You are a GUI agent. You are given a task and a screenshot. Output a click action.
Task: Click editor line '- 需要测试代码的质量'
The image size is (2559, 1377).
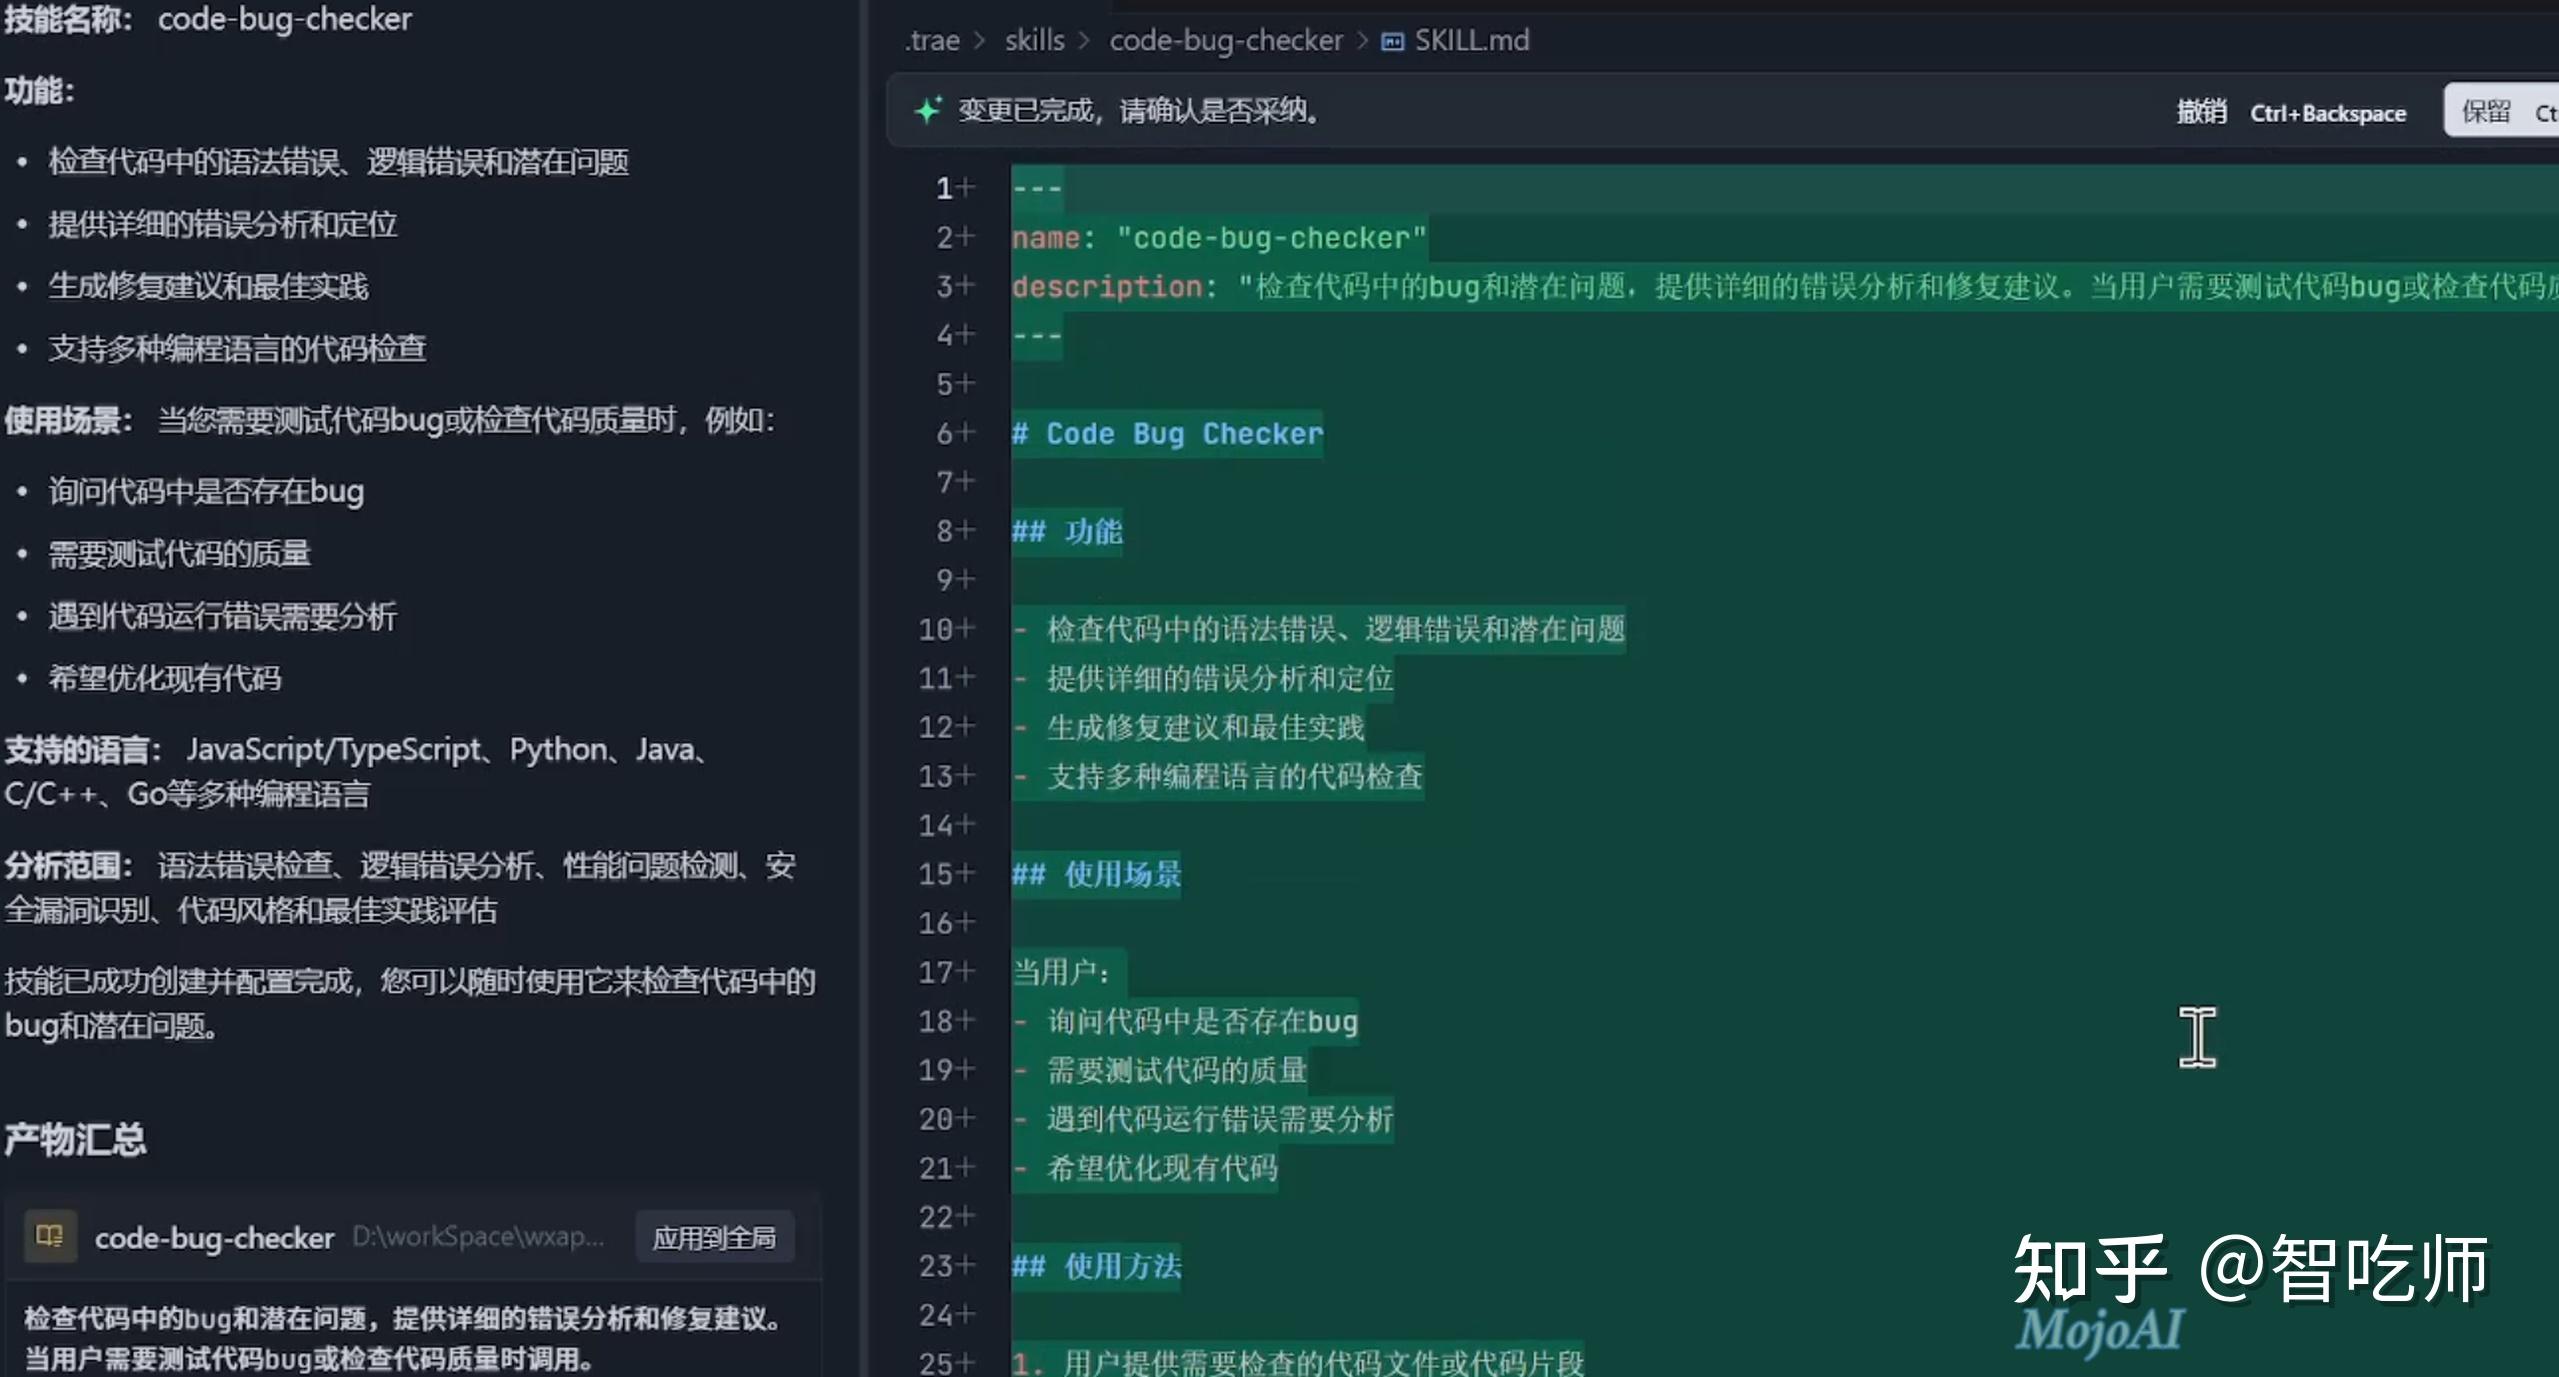point(1160,1070)
